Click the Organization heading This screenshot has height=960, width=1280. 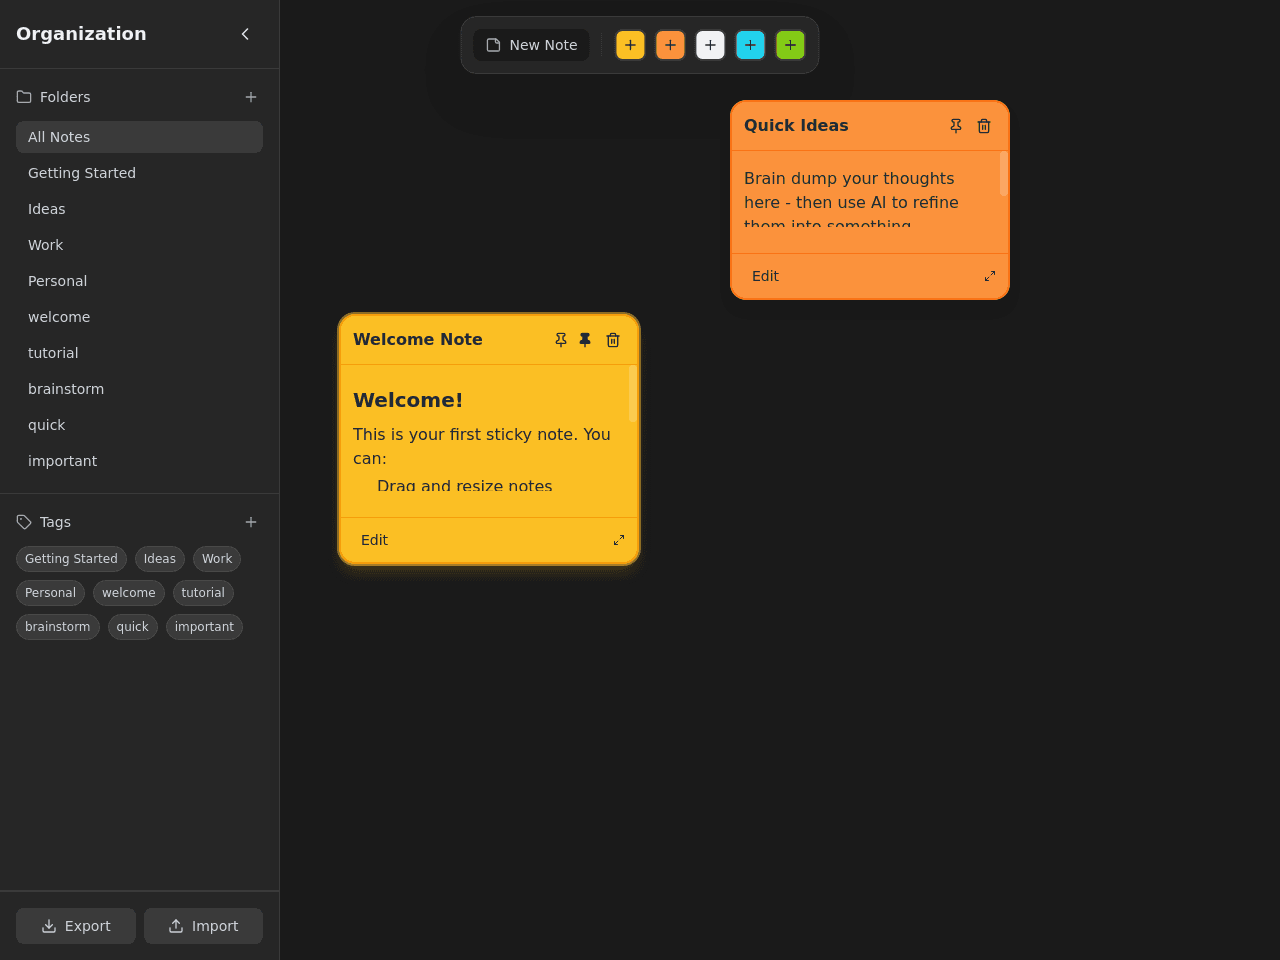[81, 34]
